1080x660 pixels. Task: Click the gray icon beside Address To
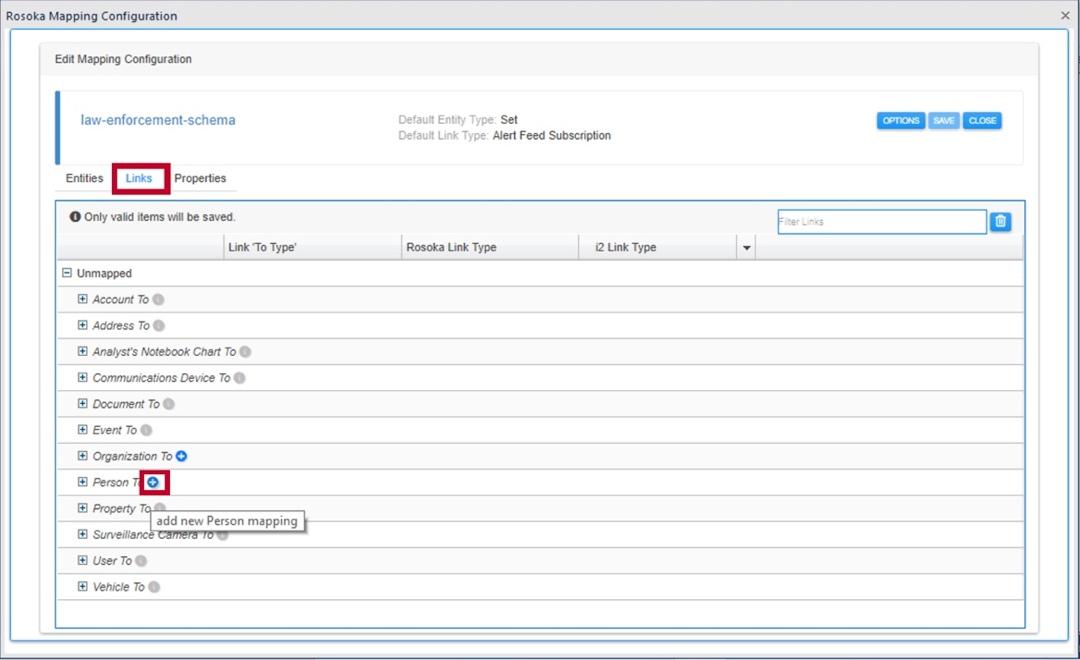[x=159, y=325]
